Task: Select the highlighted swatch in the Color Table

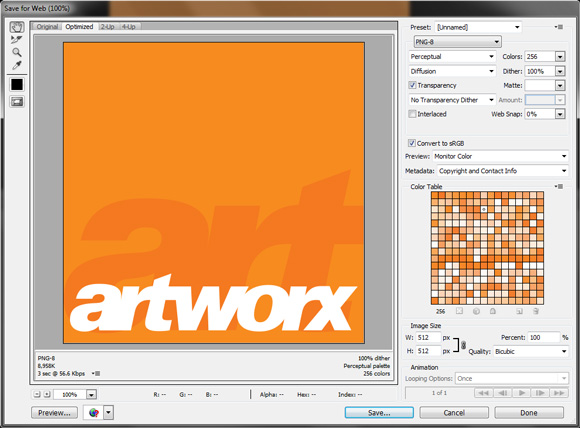Action: coord(484,209)
